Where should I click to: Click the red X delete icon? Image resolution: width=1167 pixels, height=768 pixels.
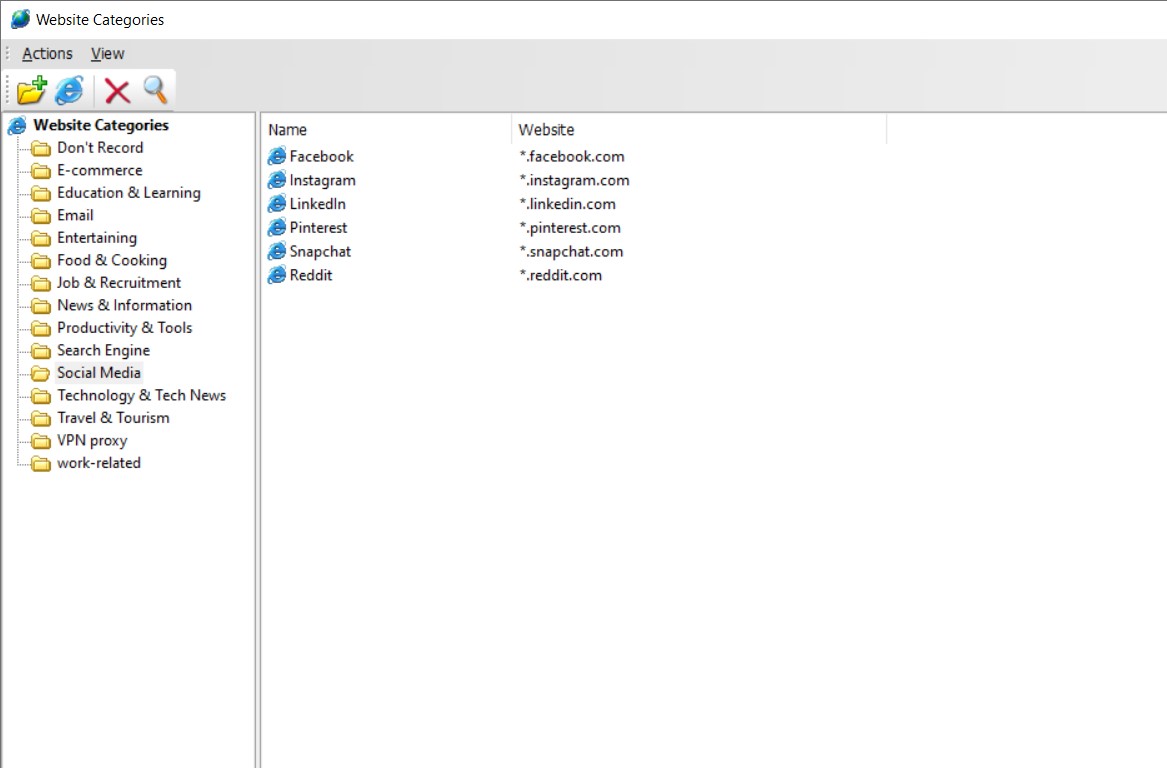pos(115,89)
